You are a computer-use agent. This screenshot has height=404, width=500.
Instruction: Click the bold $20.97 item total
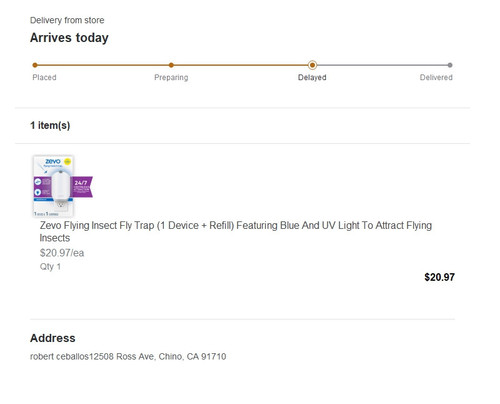click(x=439, y=277)
